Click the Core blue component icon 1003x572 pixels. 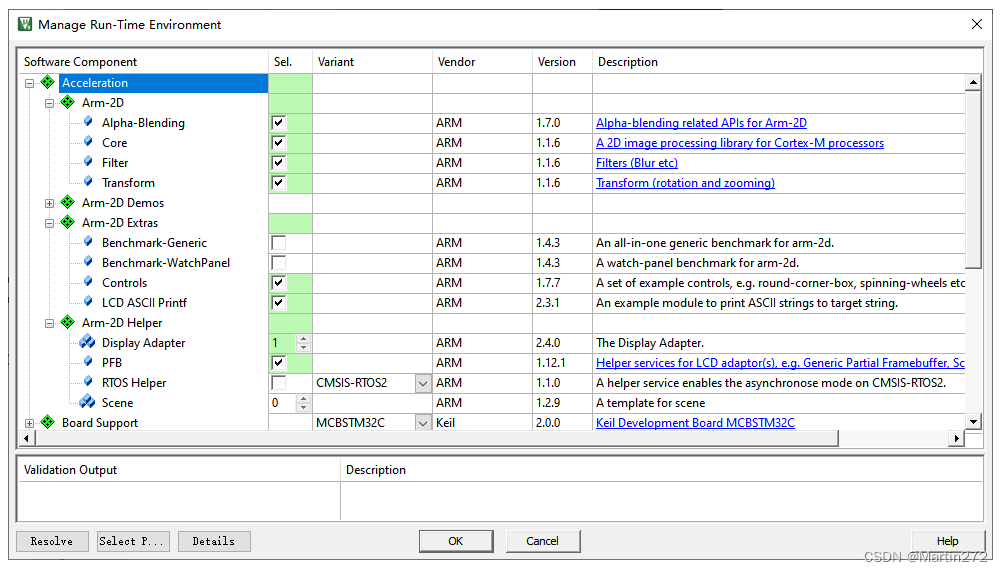(x=88, y=141)
